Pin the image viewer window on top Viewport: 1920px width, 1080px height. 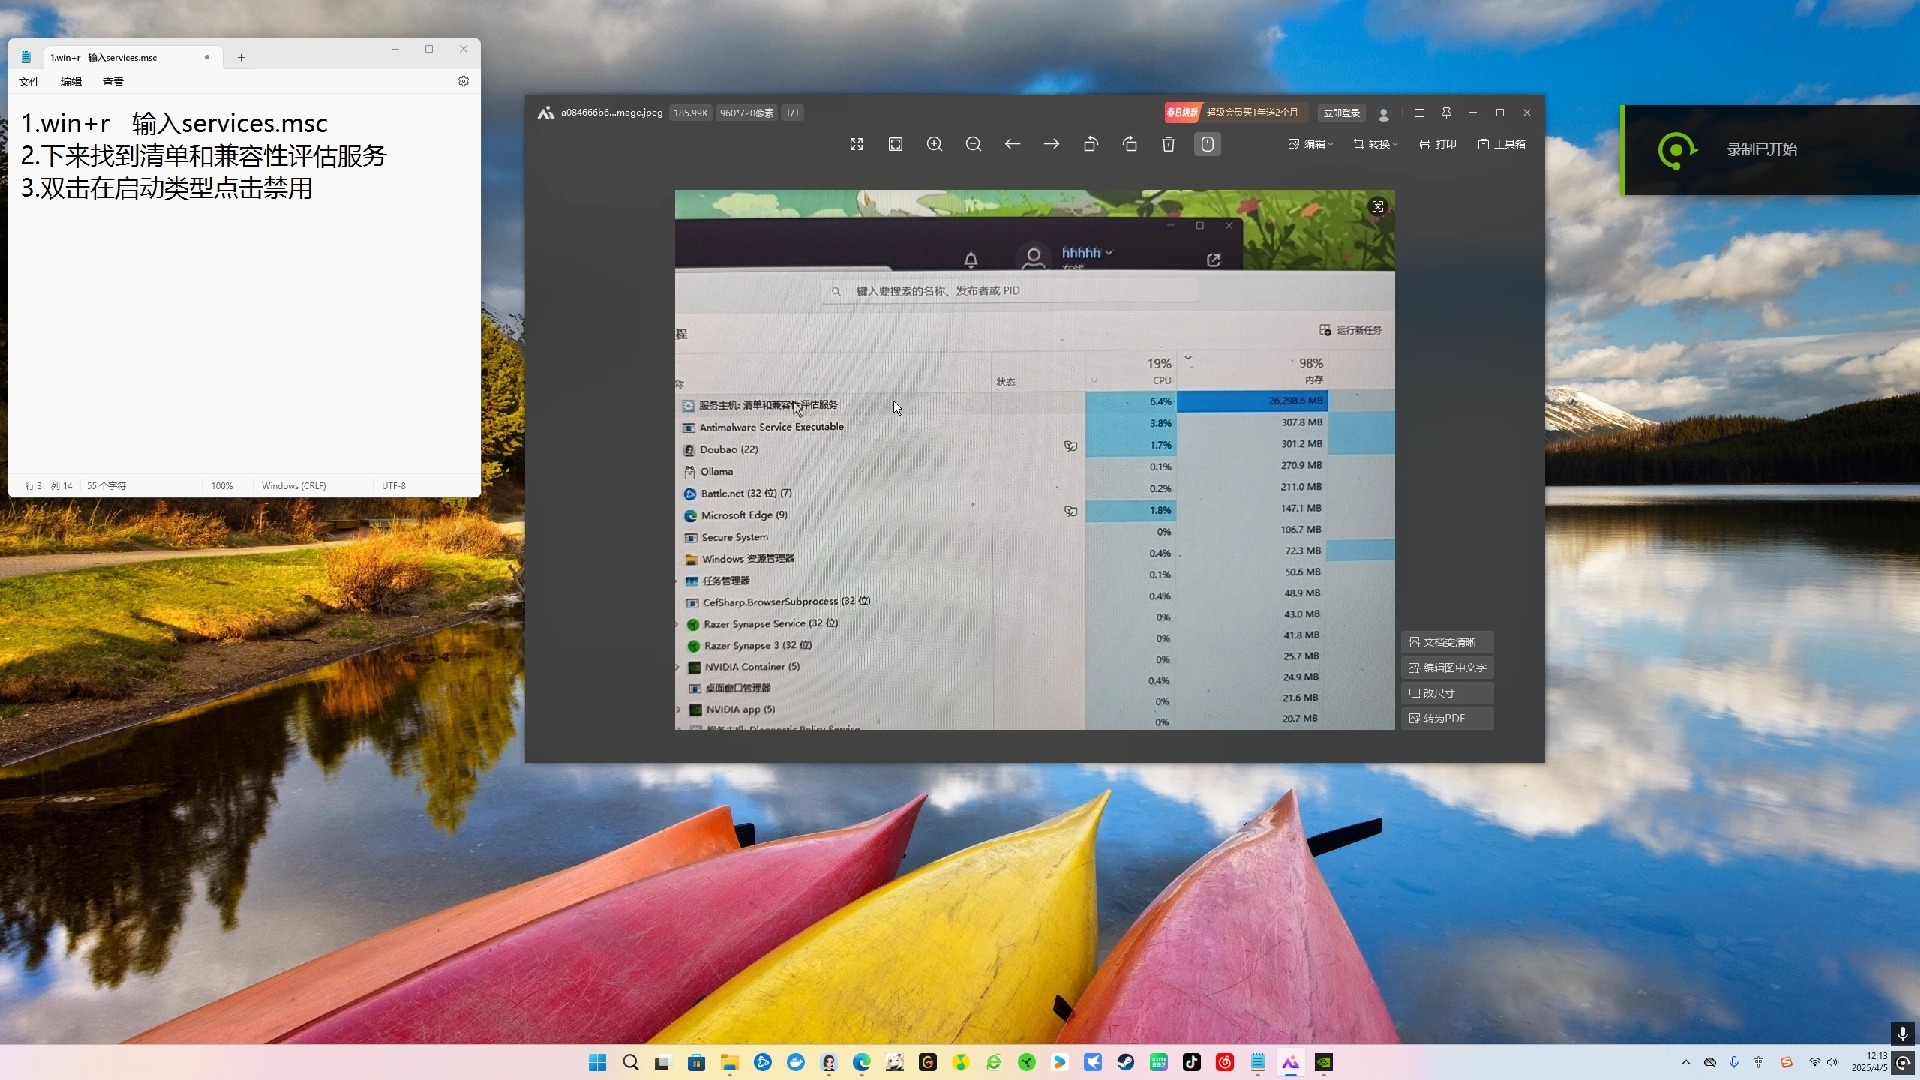click(1446, 113)
